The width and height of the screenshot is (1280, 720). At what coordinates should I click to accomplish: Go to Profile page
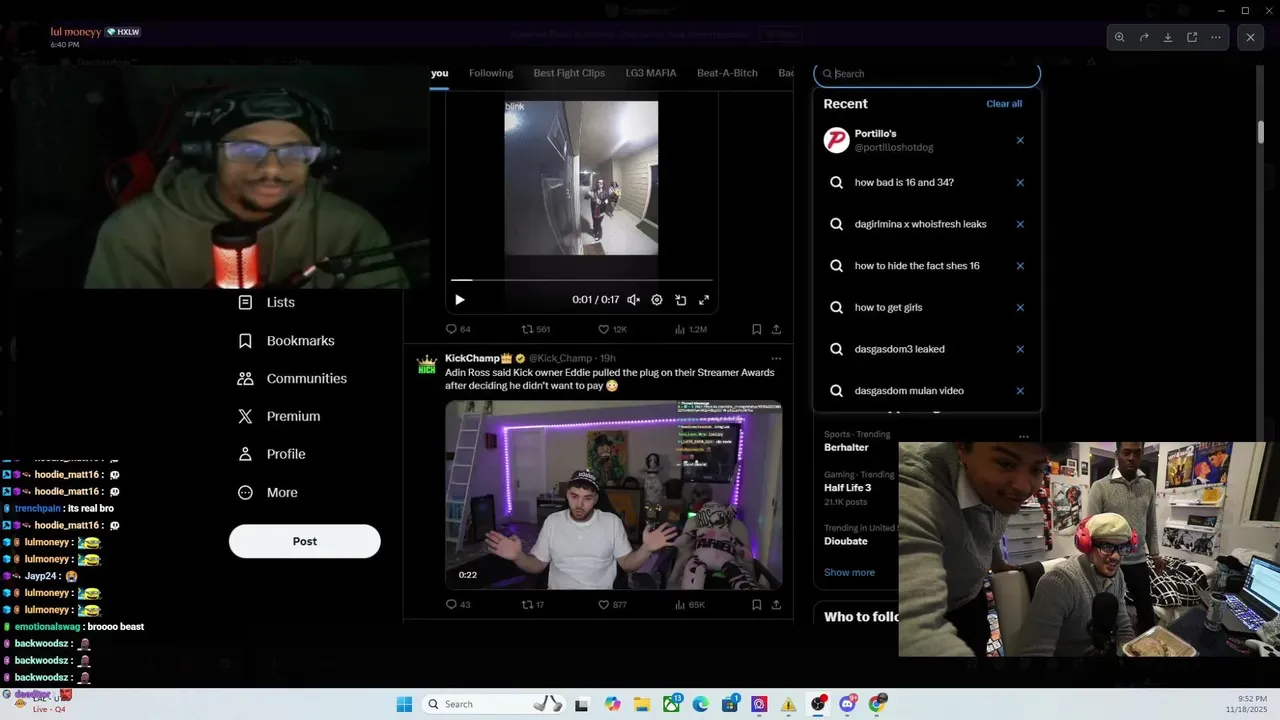coord(271,454)
